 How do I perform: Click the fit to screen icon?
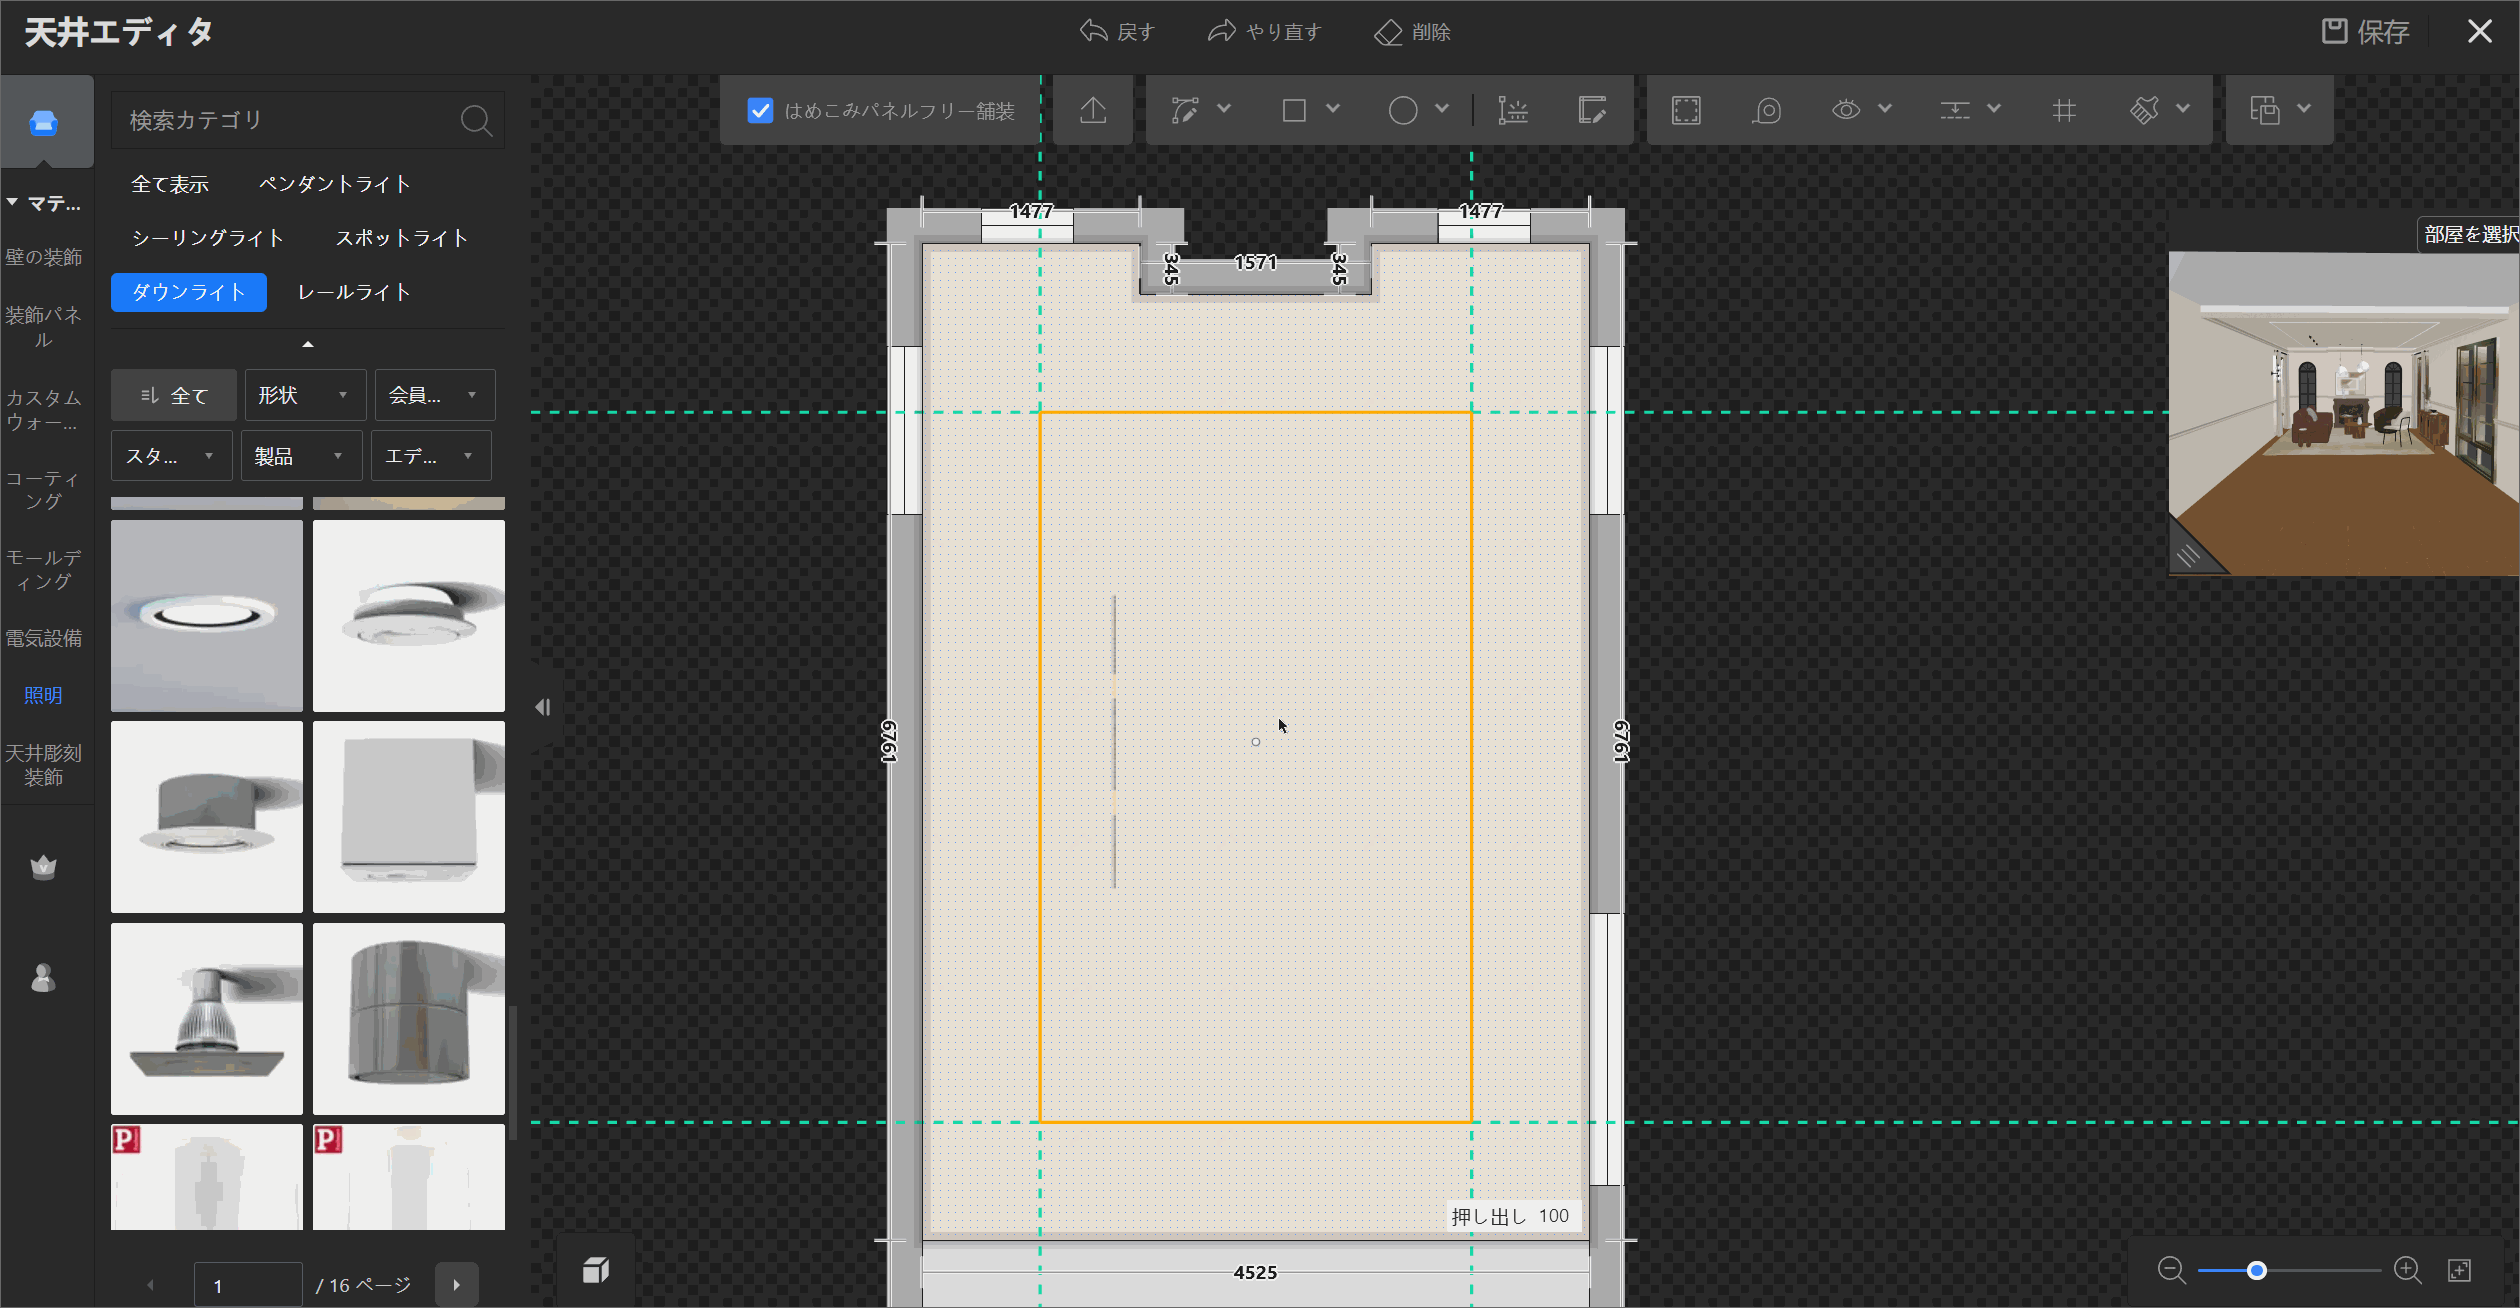2459,1270
